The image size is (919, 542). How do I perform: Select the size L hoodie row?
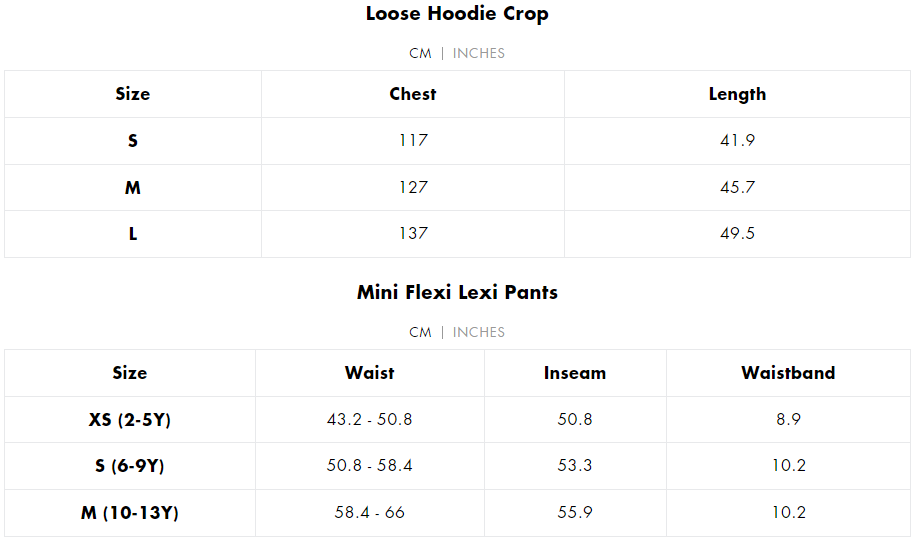457,234
